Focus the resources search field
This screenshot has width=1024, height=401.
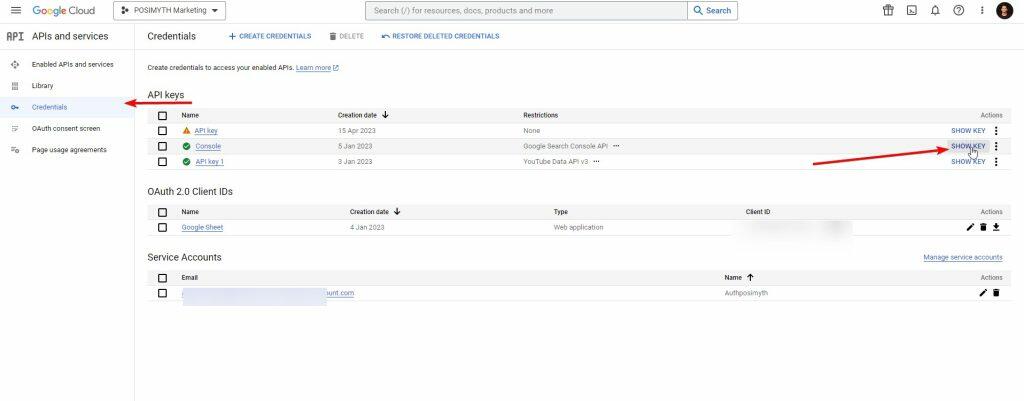tap(526, 10)
